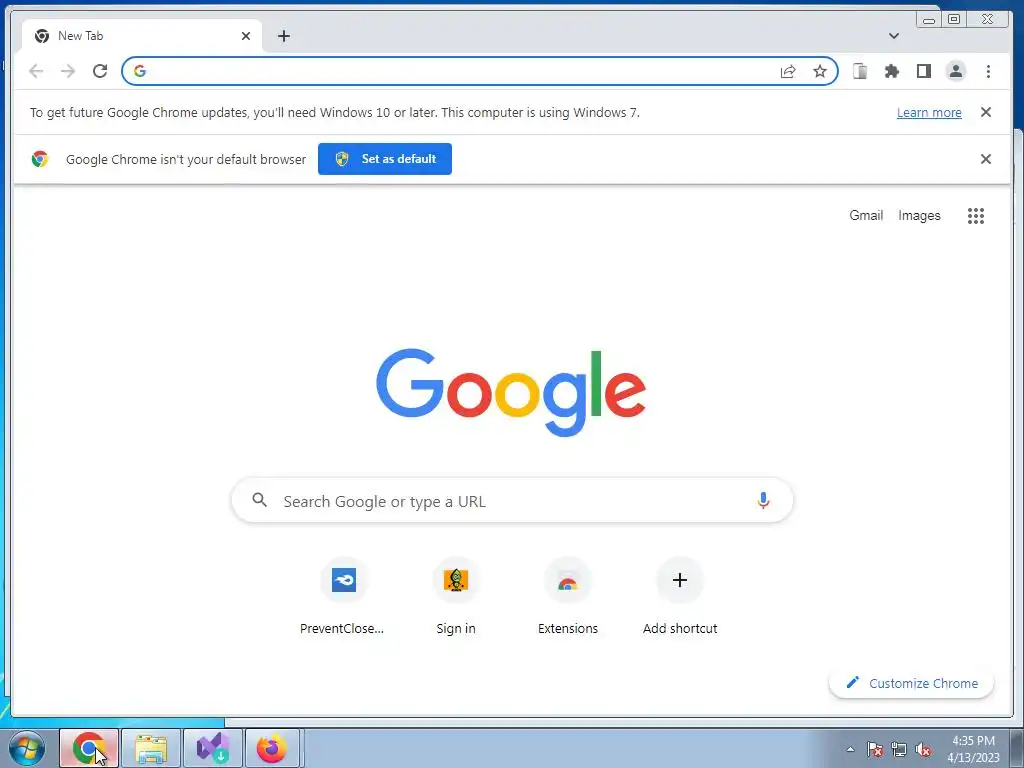Click the Search Google or type a URL box

[512, 501]
